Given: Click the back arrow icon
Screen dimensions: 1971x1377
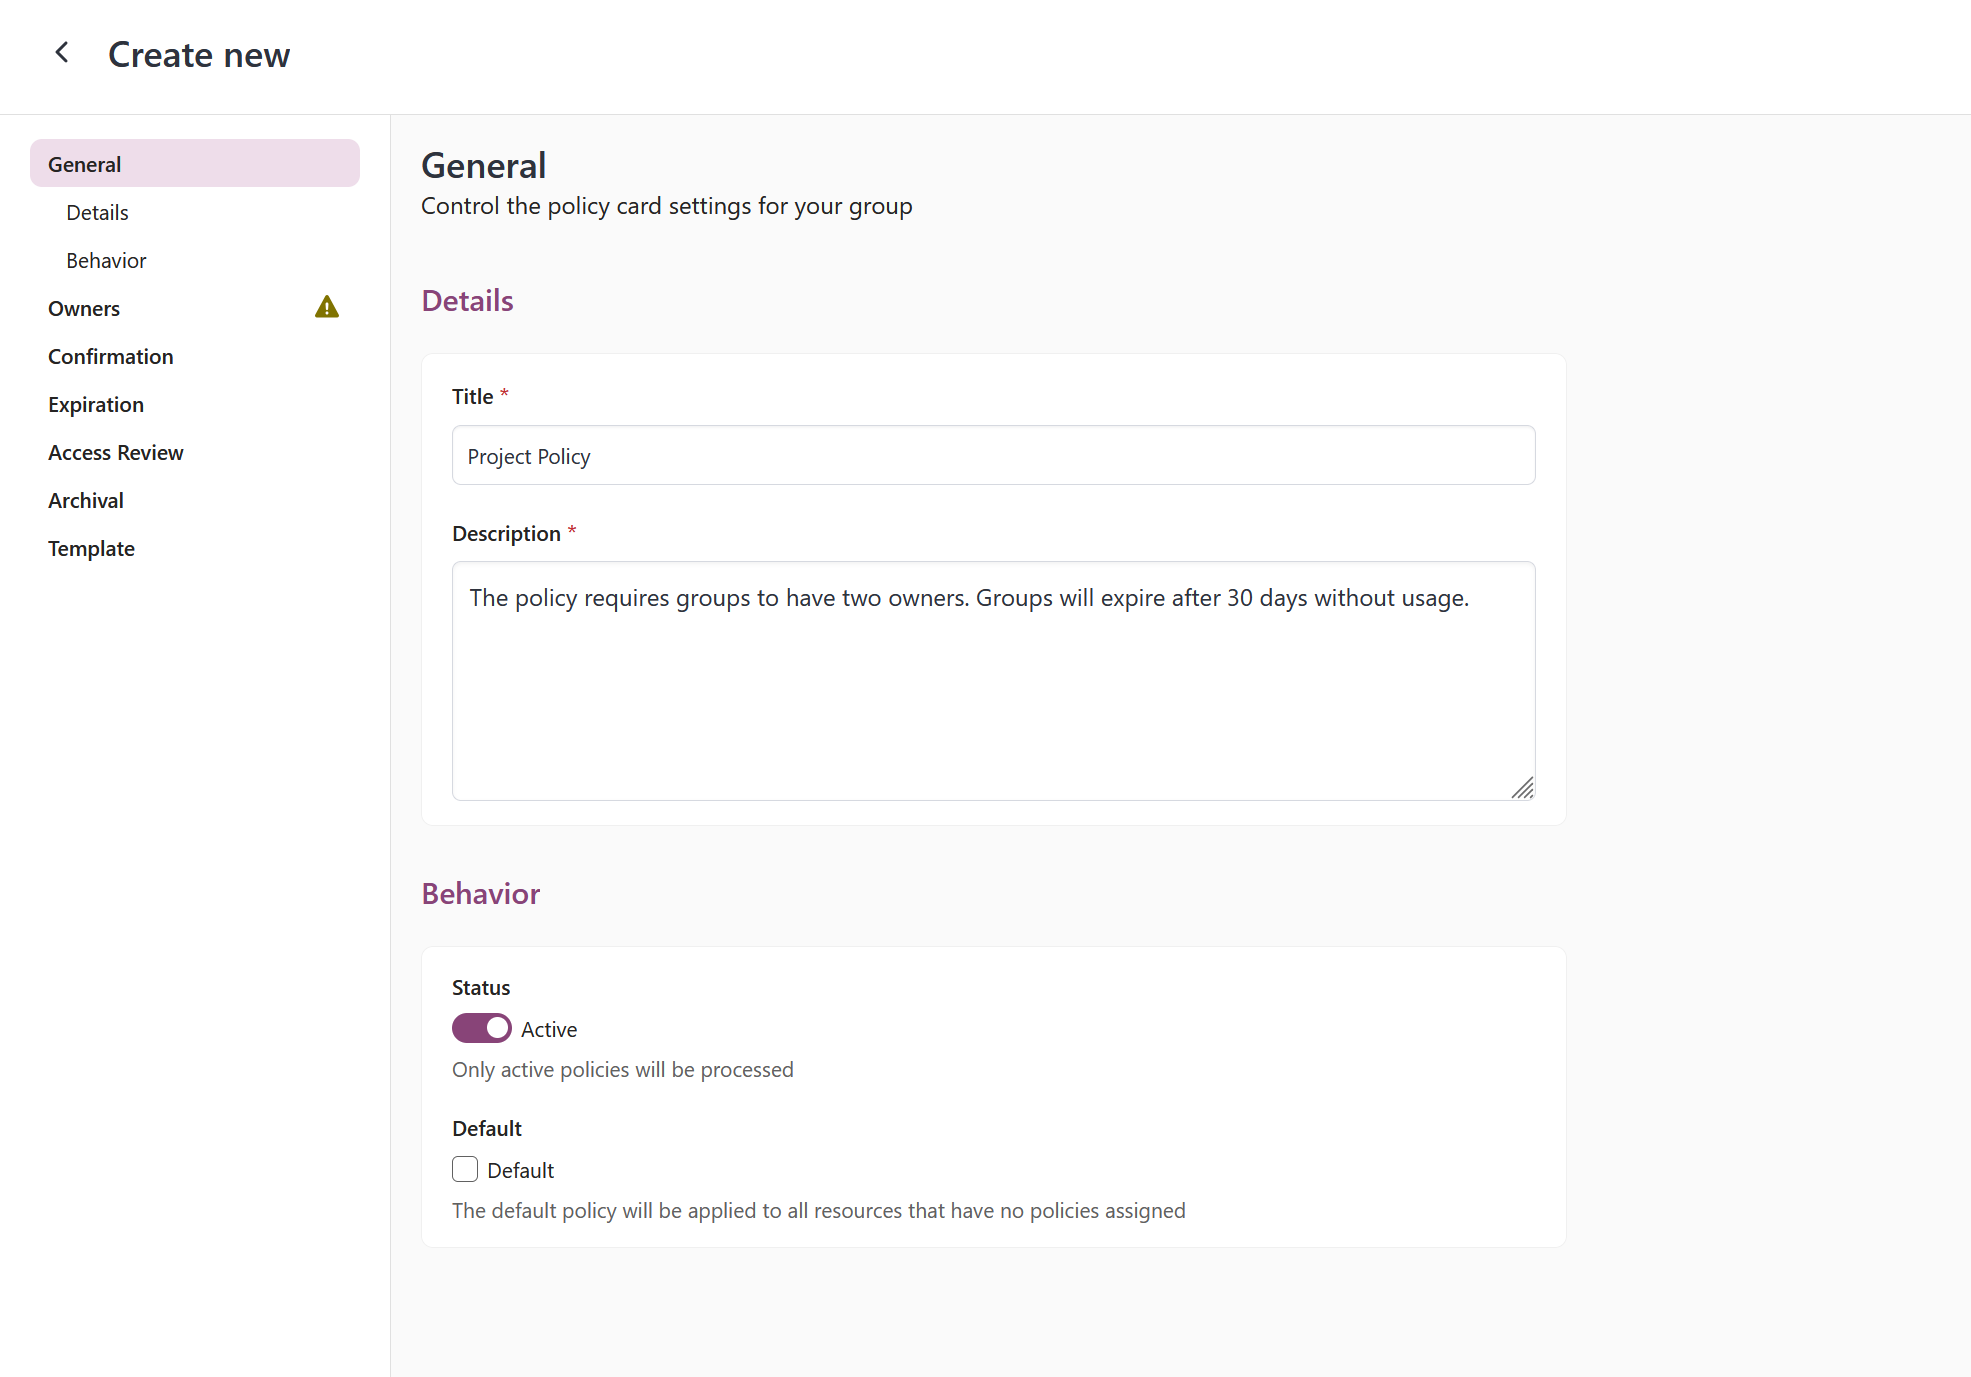Looking at the screenshot, I should click(x=62, y=53).
